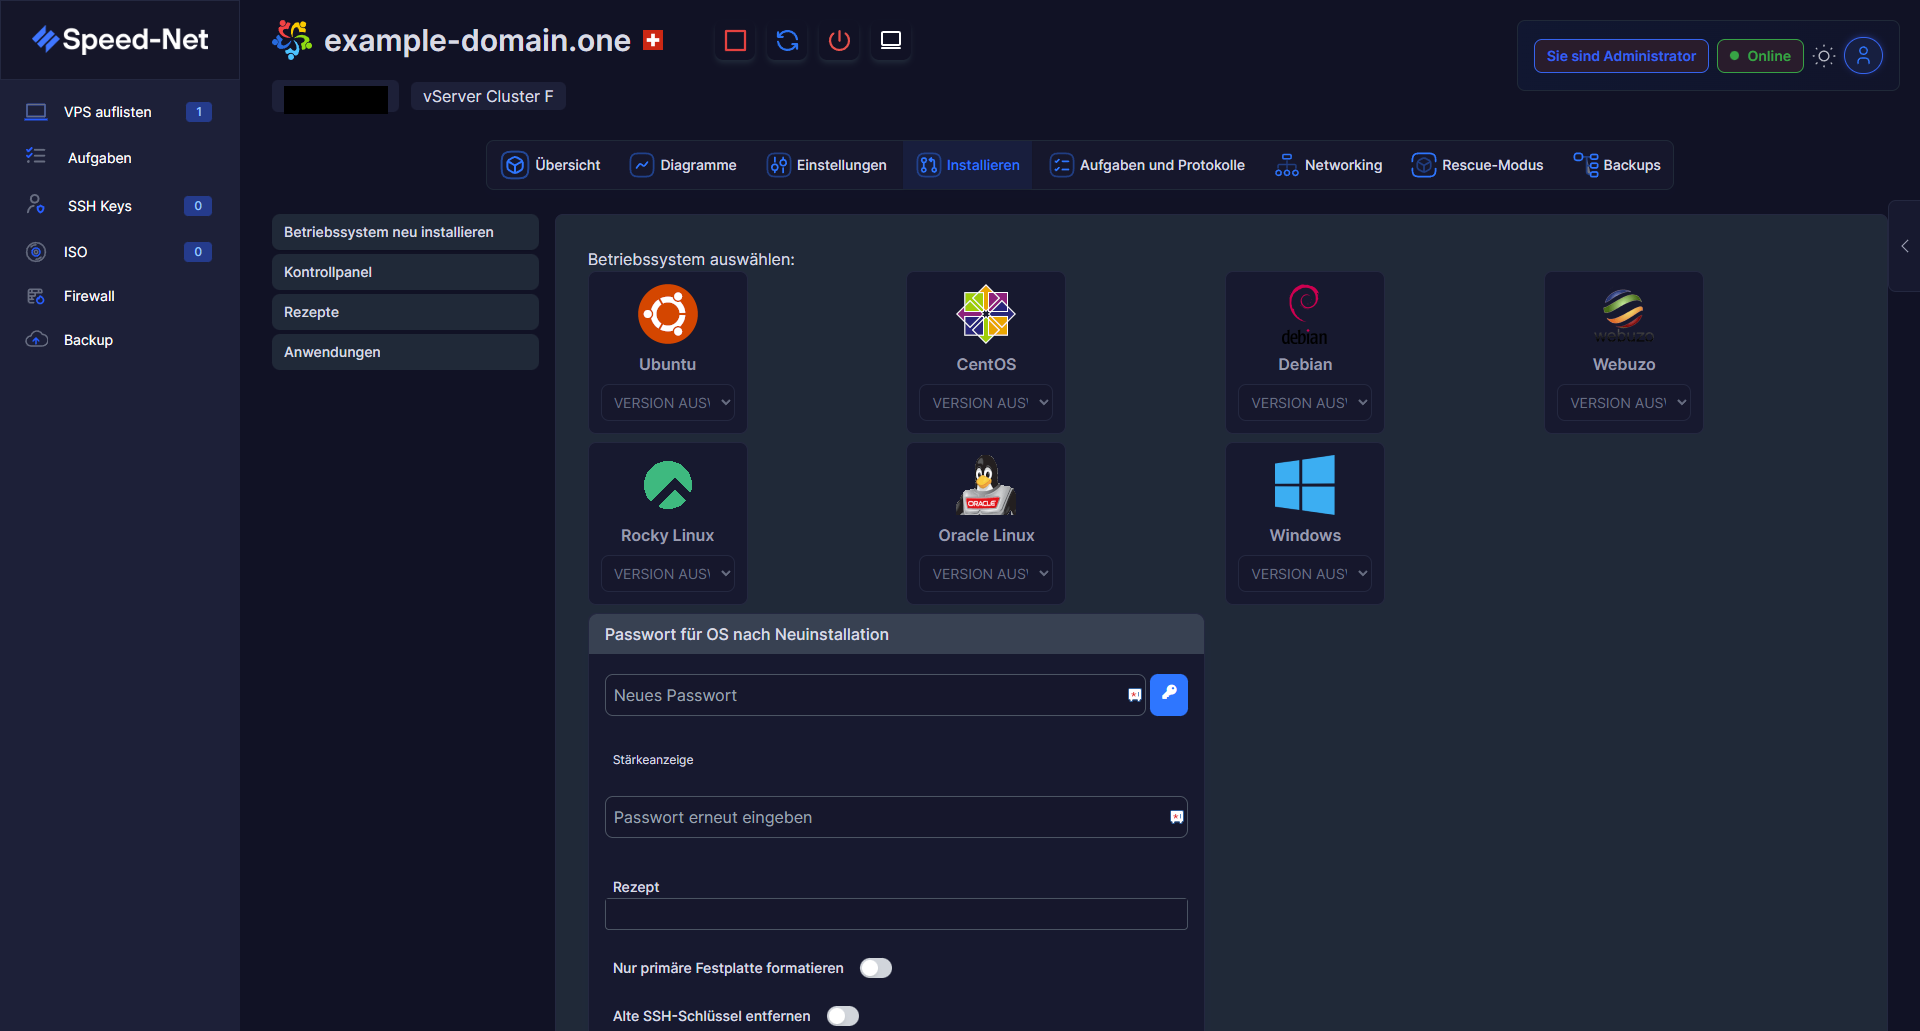
Task: Open Rescue-Modus tab
Action: [x=1477, y=165]
